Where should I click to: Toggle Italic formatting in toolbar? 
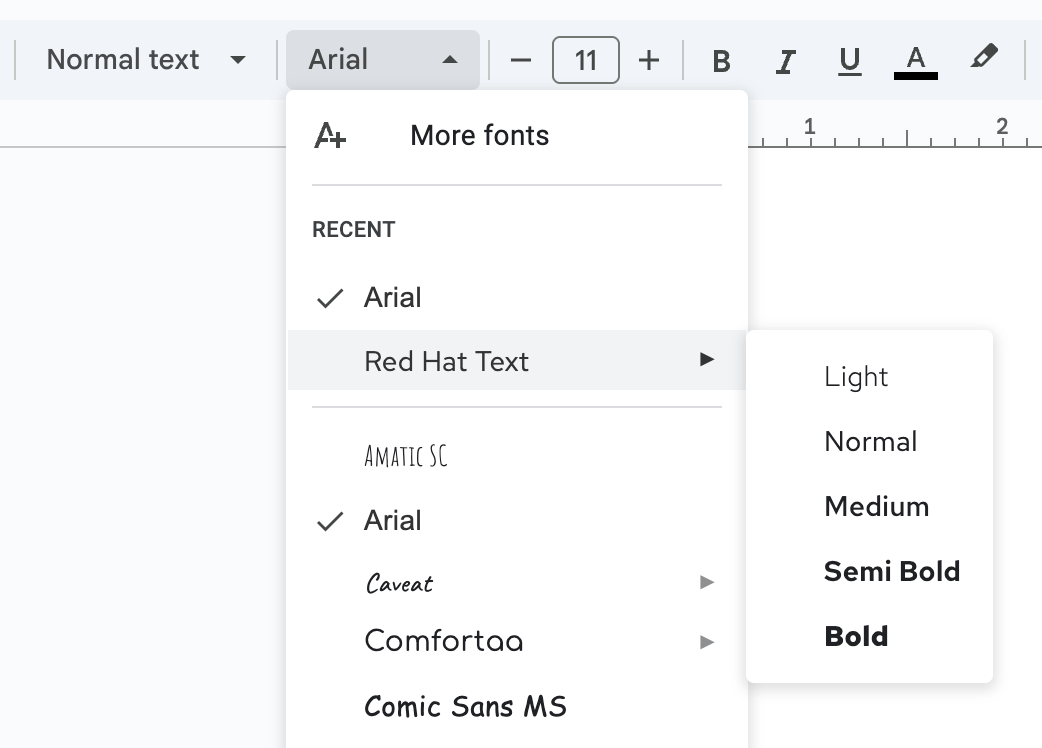tap(785, 61)
